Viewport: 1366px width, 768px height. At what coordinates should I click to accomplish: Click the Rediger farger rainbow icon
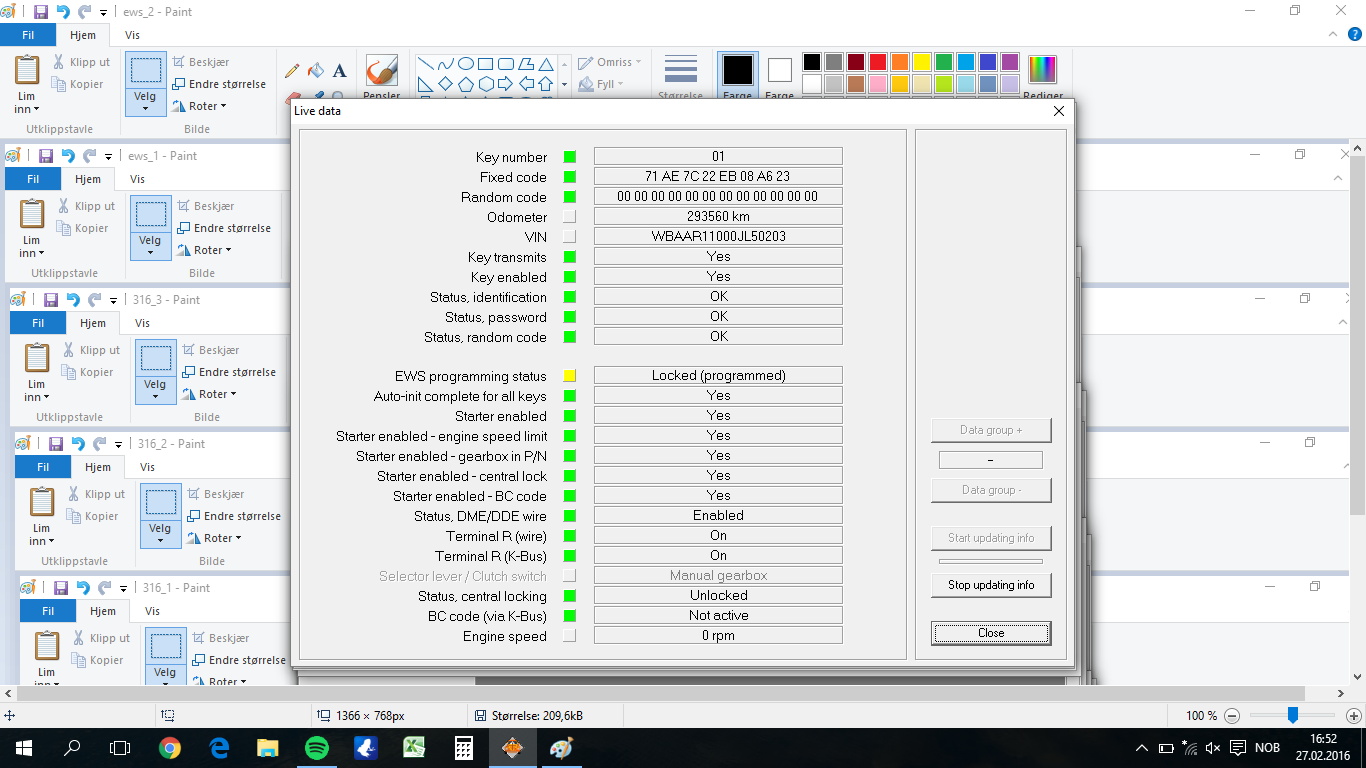(1042, 71)
